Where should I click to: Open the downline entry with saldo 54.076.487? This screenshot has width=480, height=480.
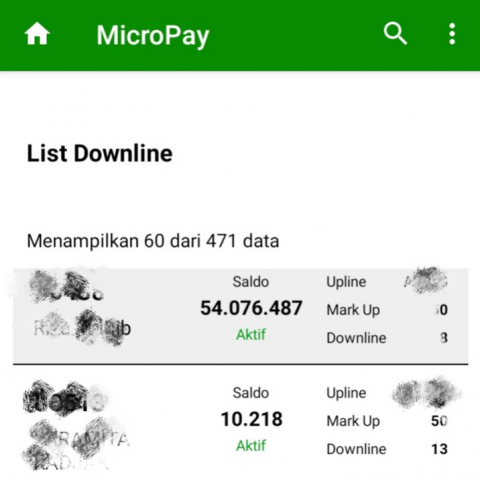tap(241, 316)
